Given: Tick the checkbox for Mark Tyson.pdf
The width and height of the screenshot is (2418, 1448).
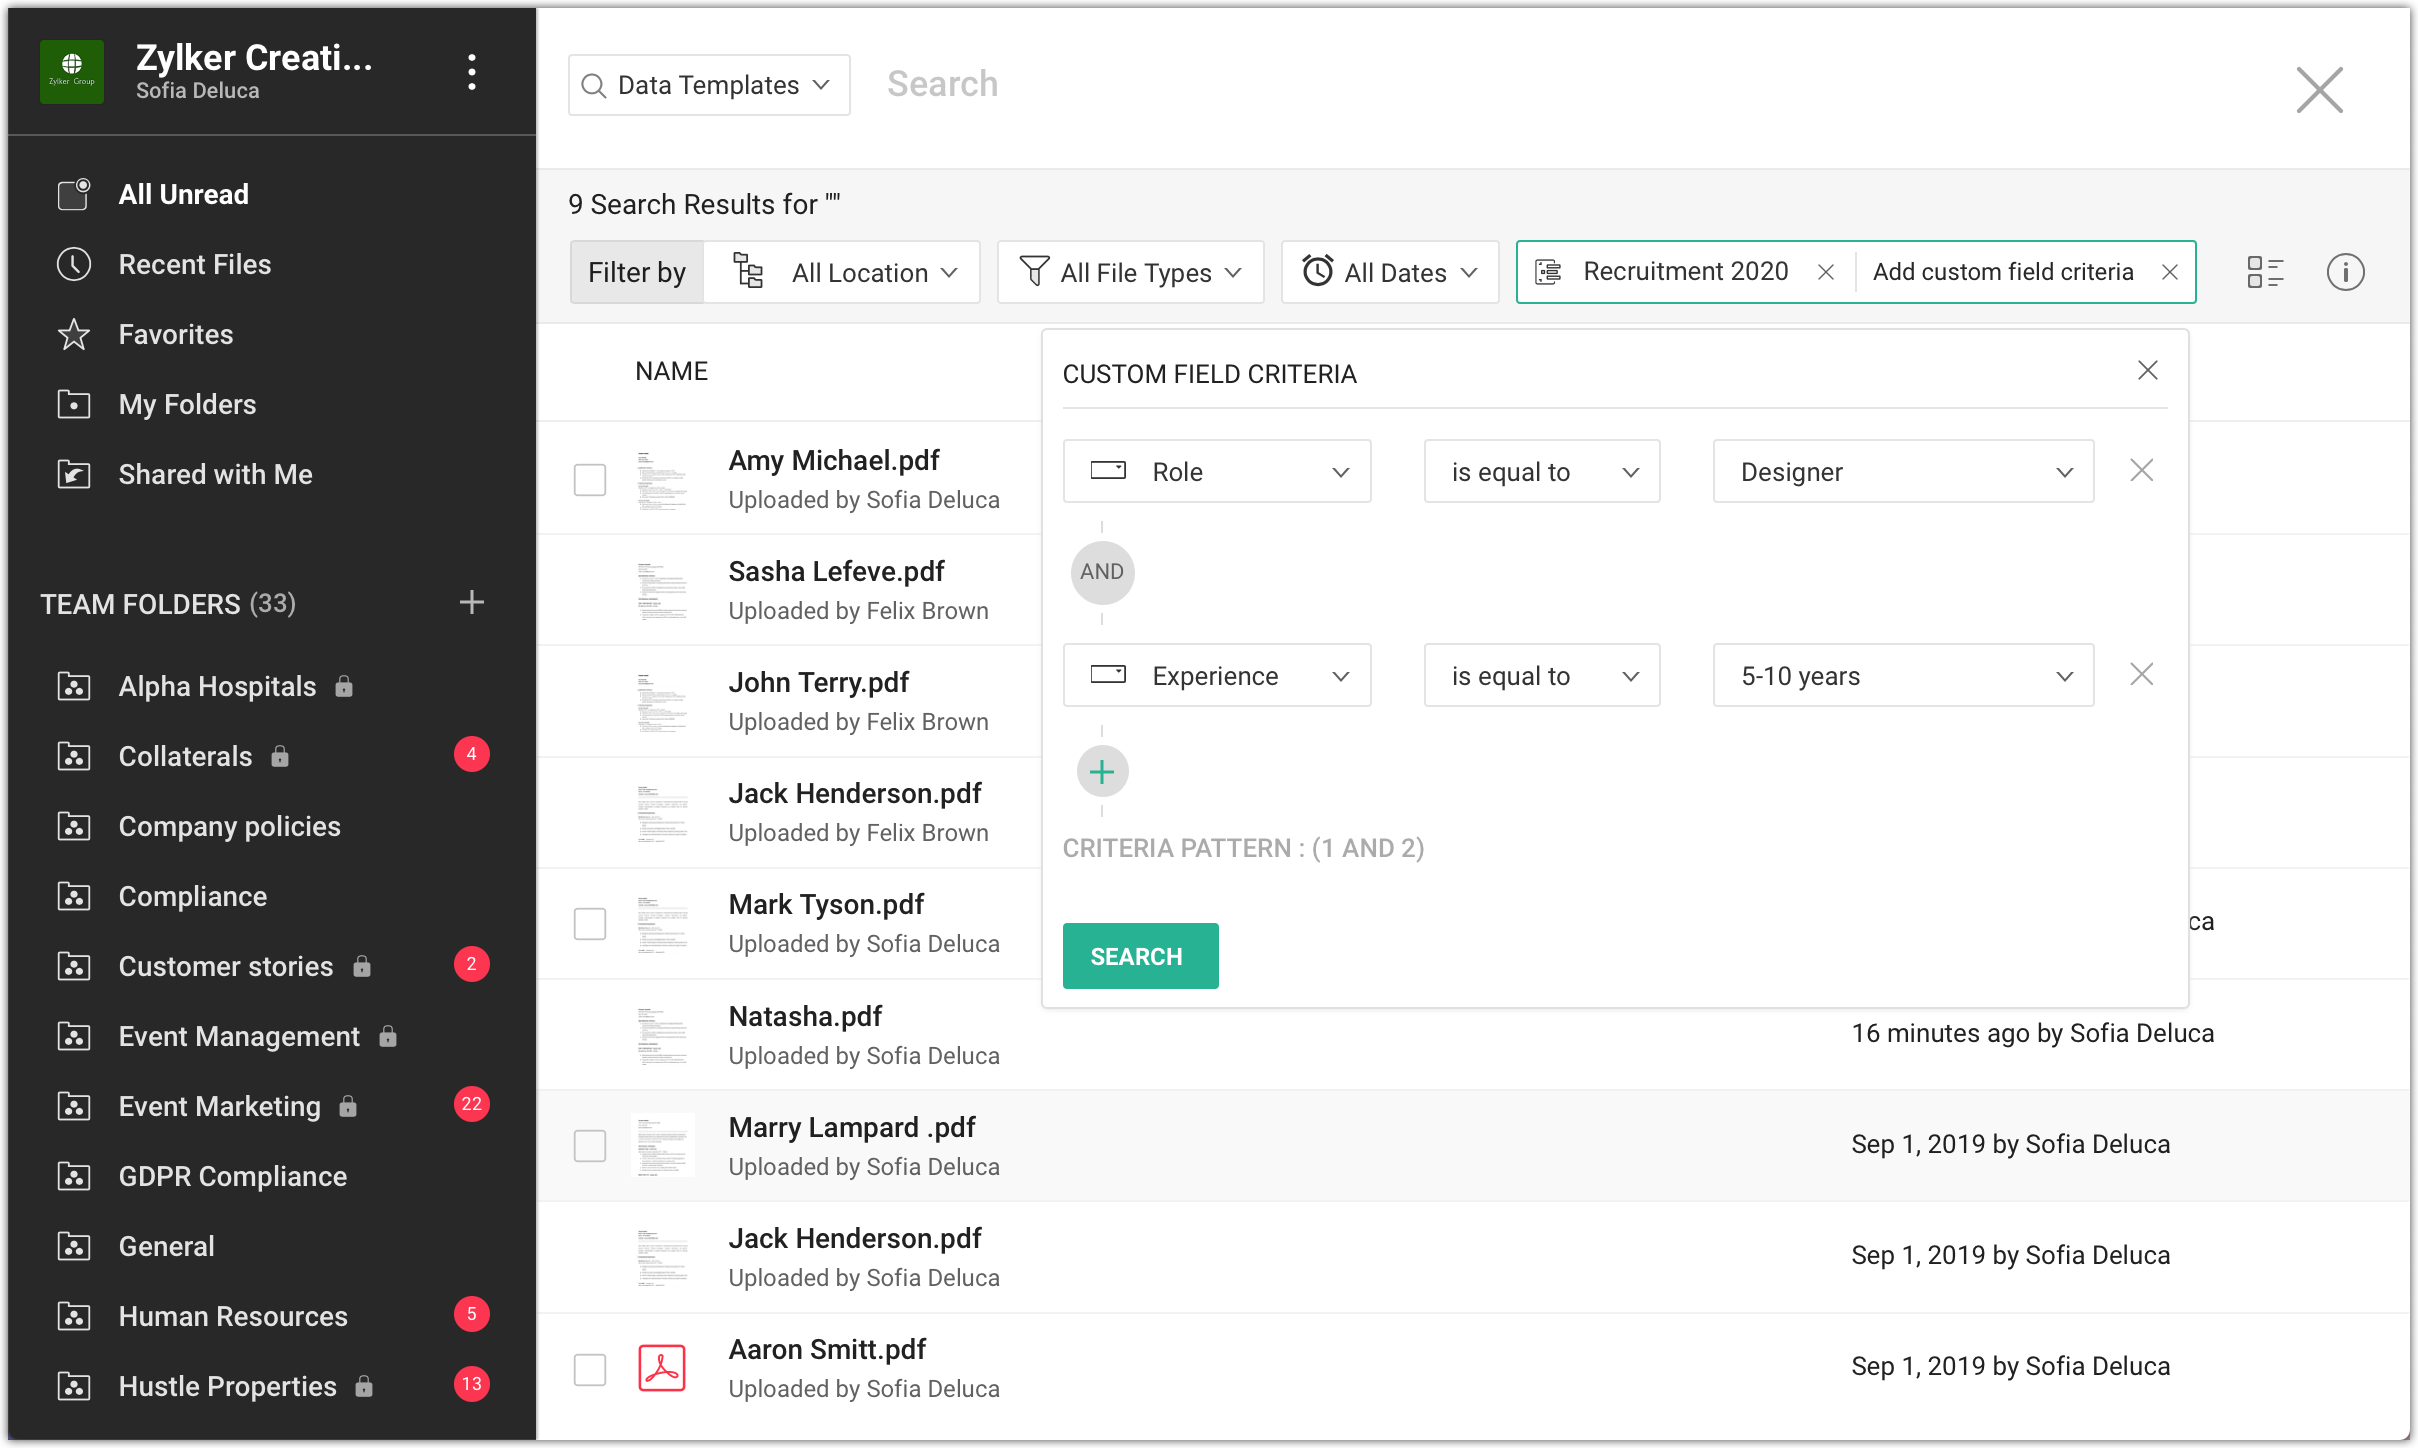Looking at the screenshot, I should [x=590, y=923].
